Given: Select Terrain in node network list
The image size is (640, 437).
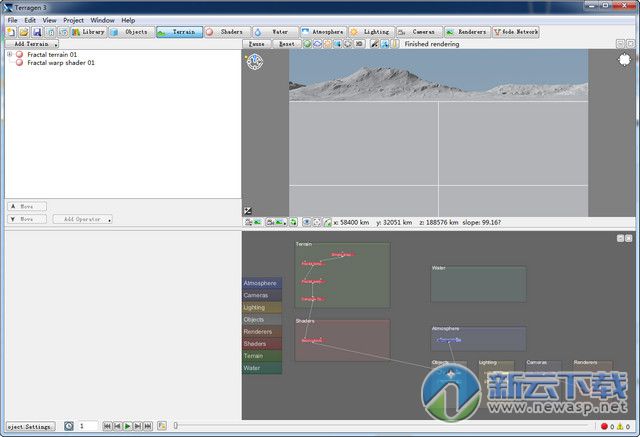Looking at the screenshot, I should (262, 356).
